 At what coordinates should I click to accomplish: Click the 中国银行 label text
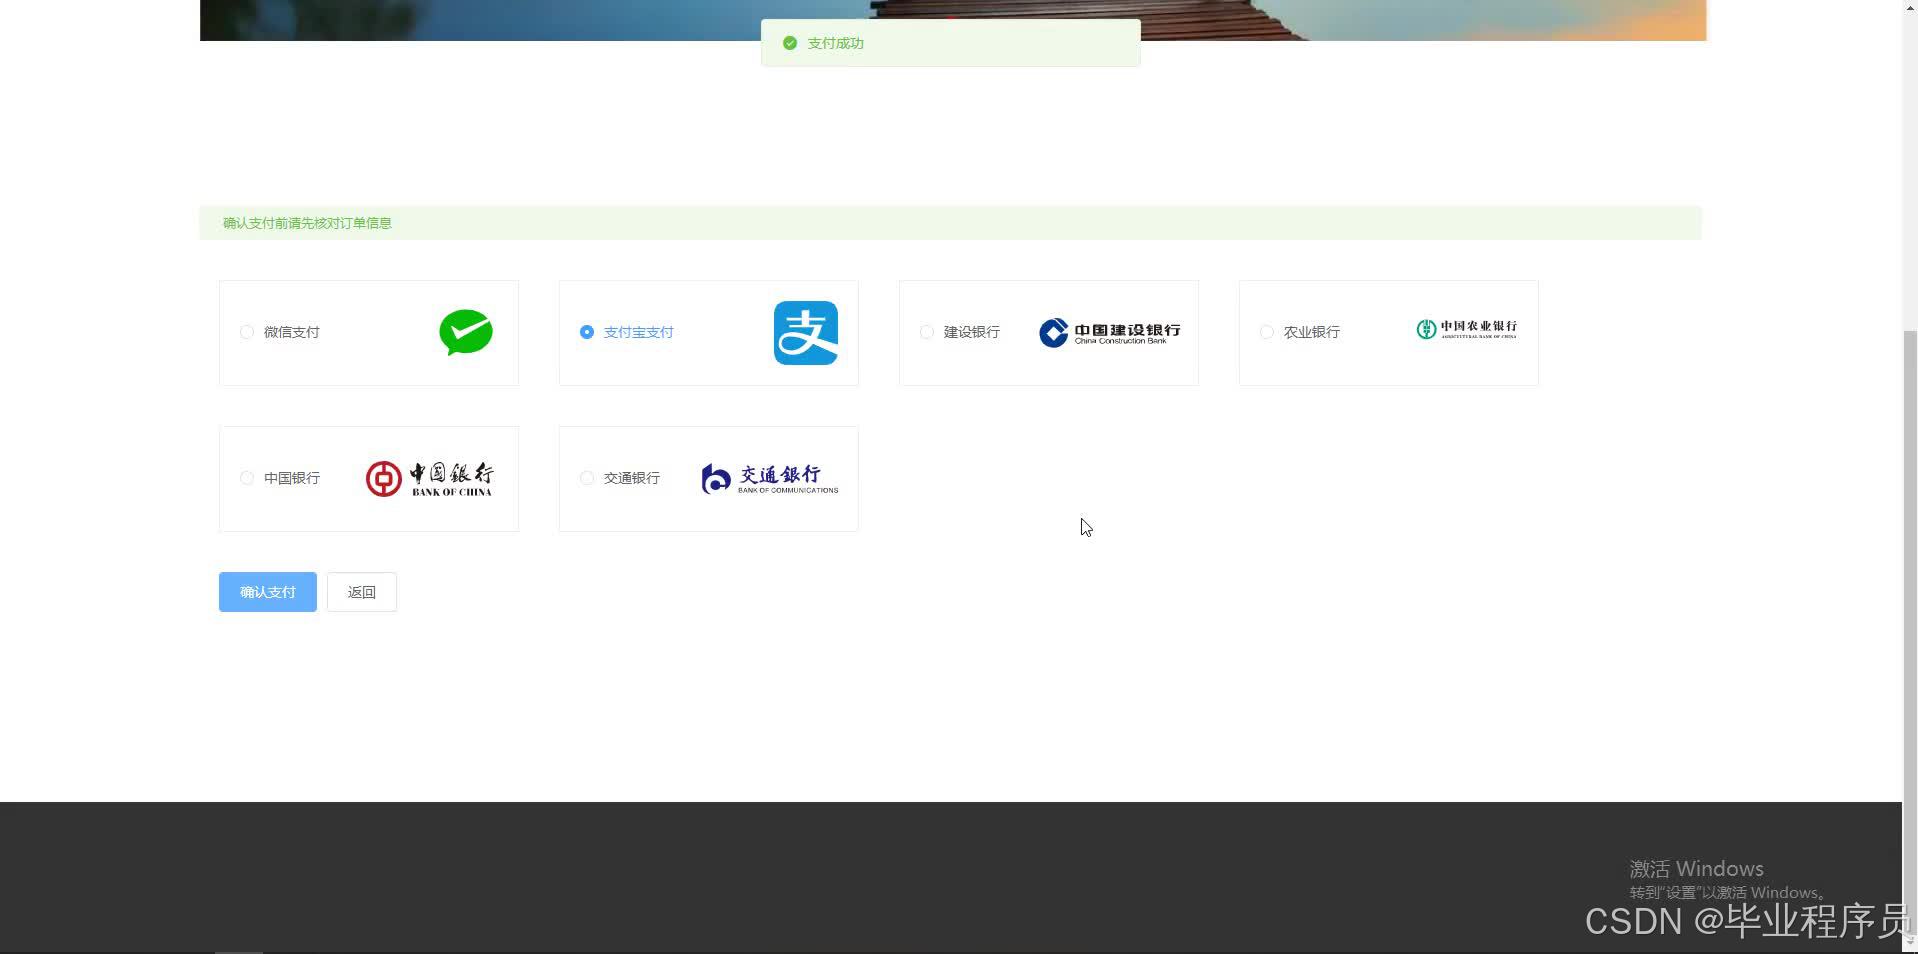(x=292, y=478)
